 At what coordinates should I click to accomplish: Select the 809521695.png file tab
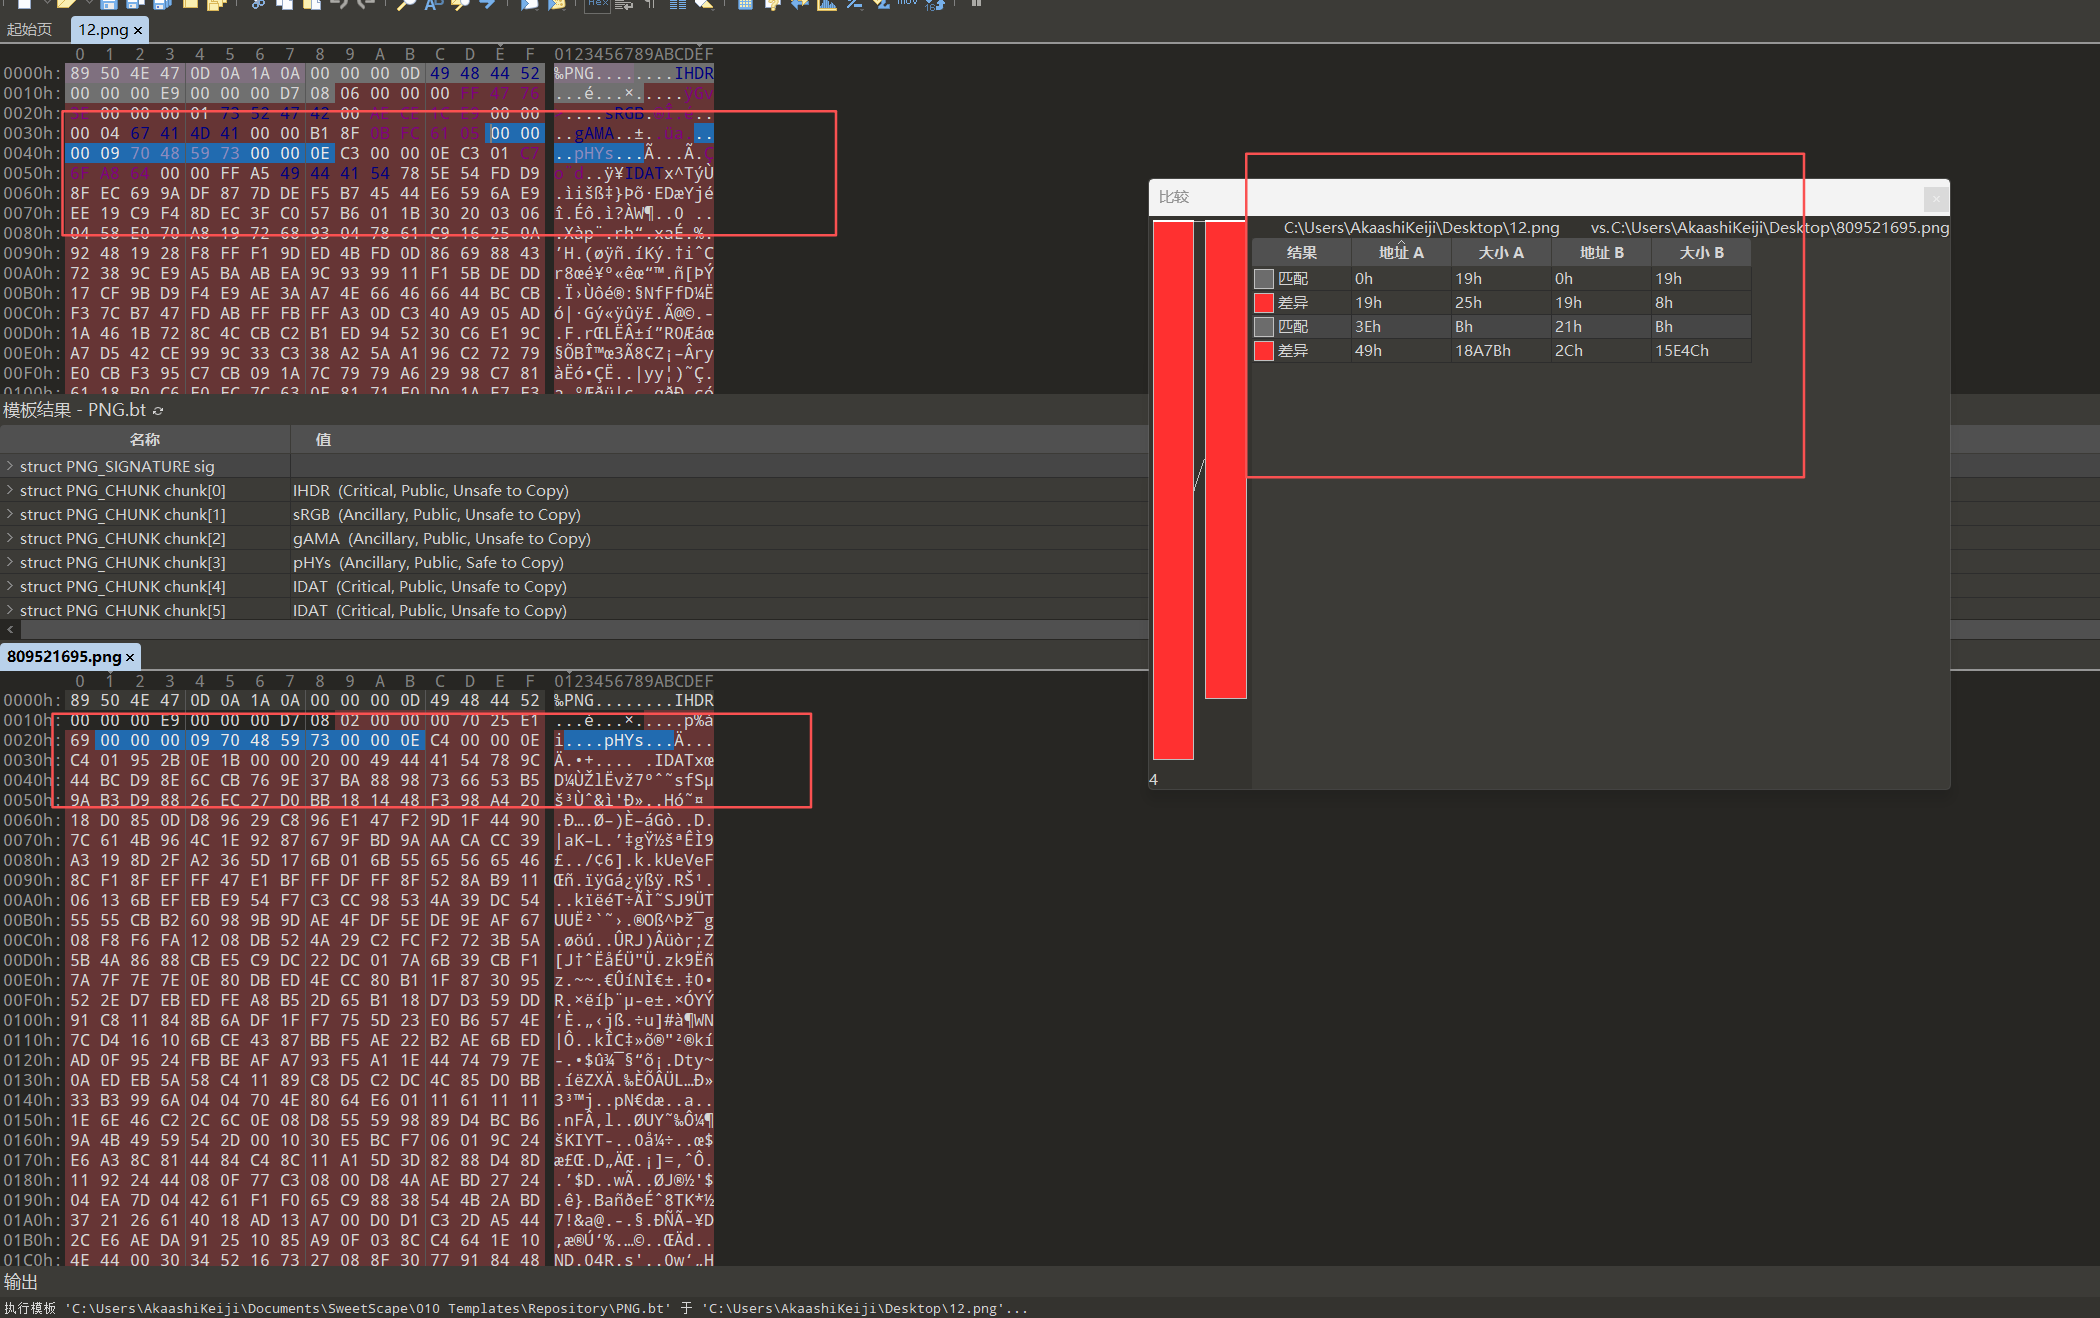(x=64, y=657)
